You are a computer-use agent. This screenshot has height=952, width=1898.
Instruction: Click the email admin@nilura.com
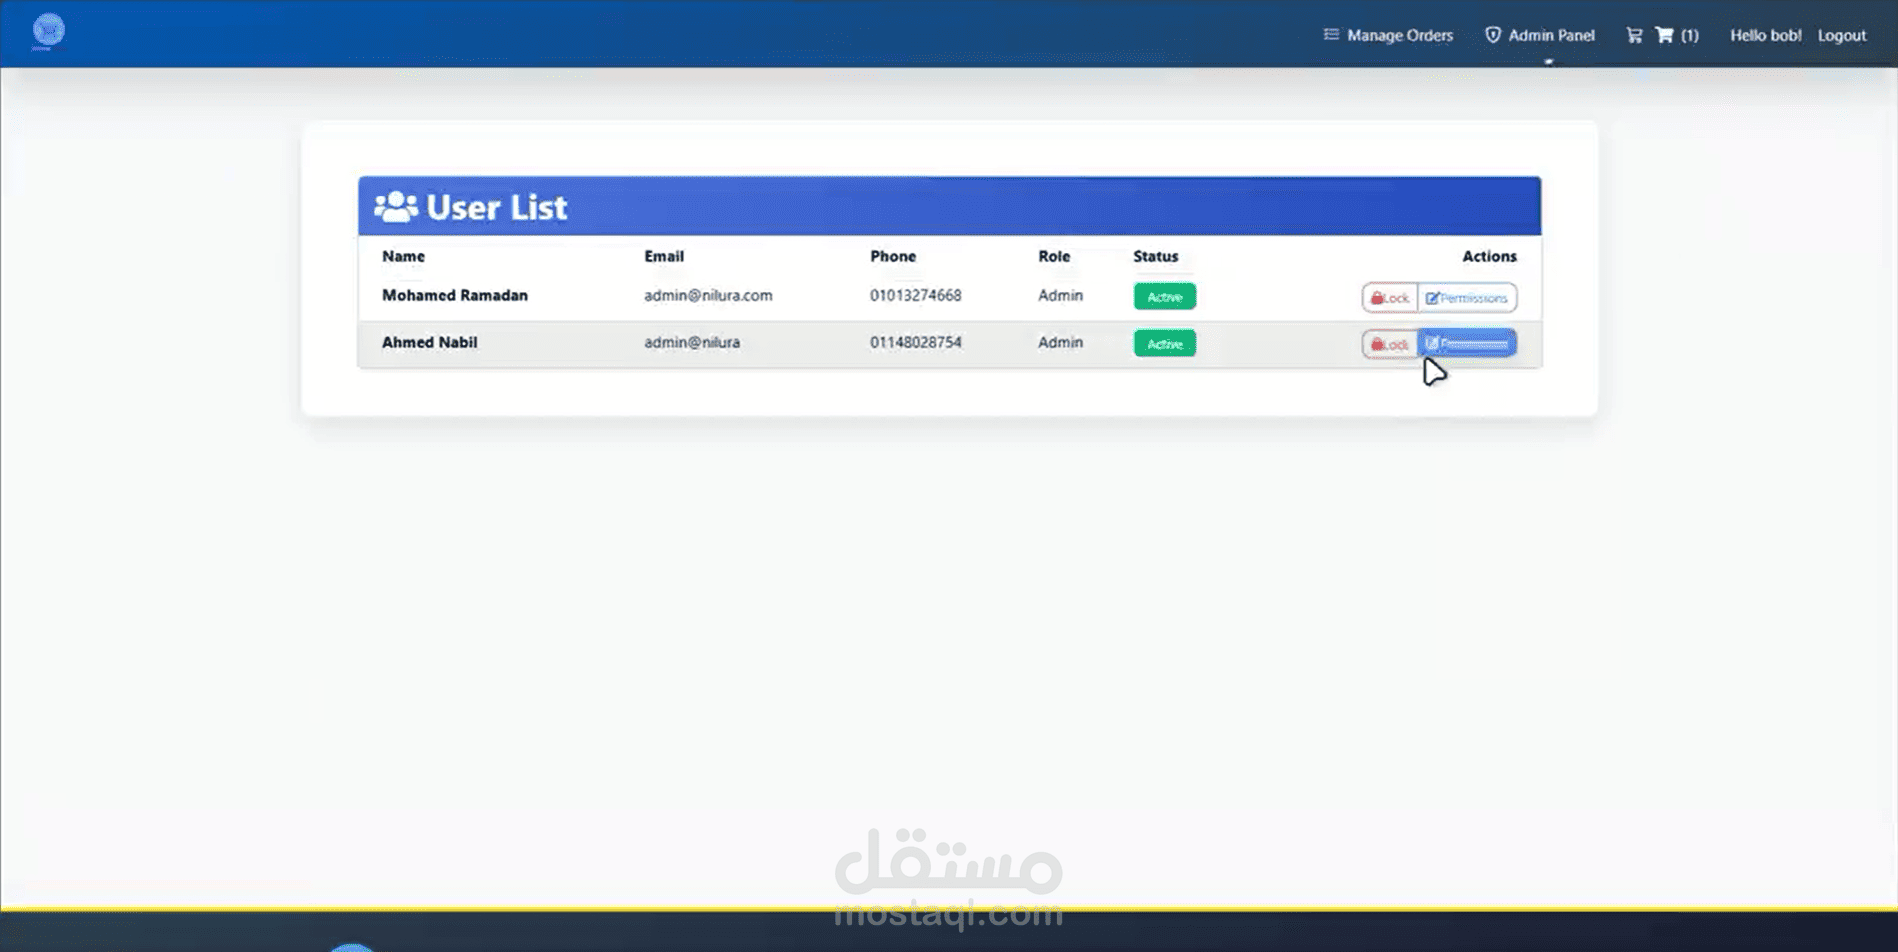(708, 295)
